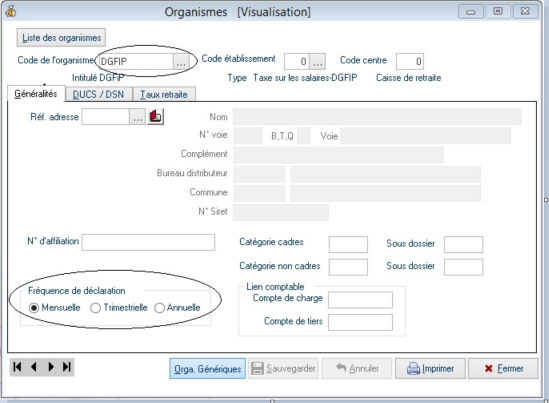549x403 pixels.
Task: Open the address book icon beside Réf. adresse
Action: tap(155, 117)
